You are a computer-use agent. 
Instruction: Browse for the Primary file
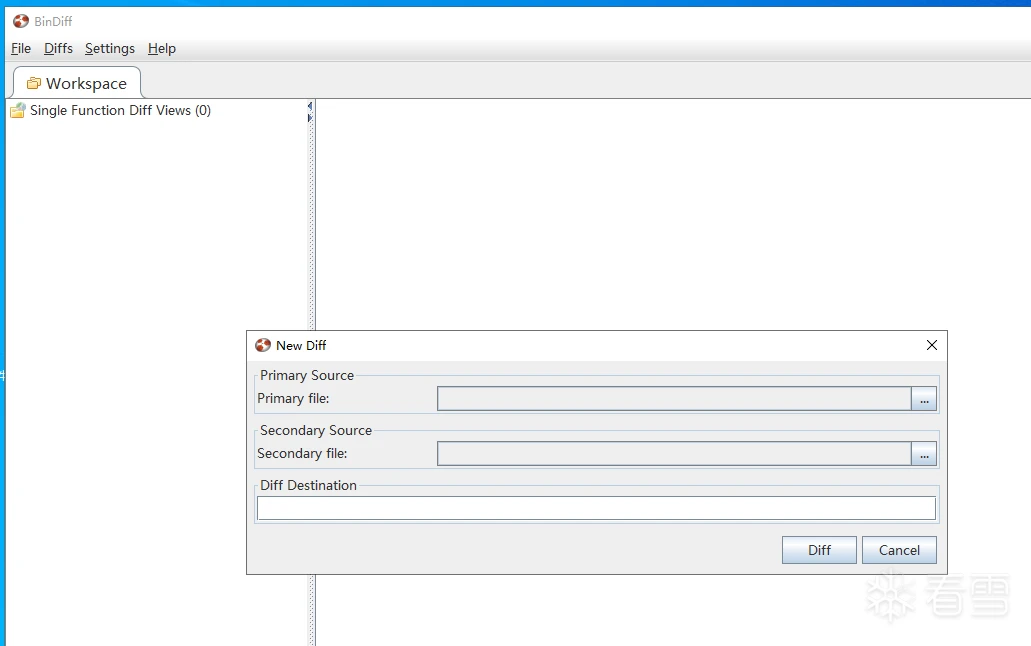click(x=924, y=399)
